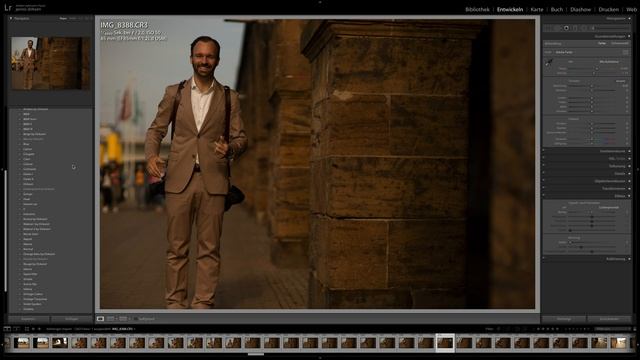Collapse the filmstrip with the bottom arrow

tap(320, 358)
